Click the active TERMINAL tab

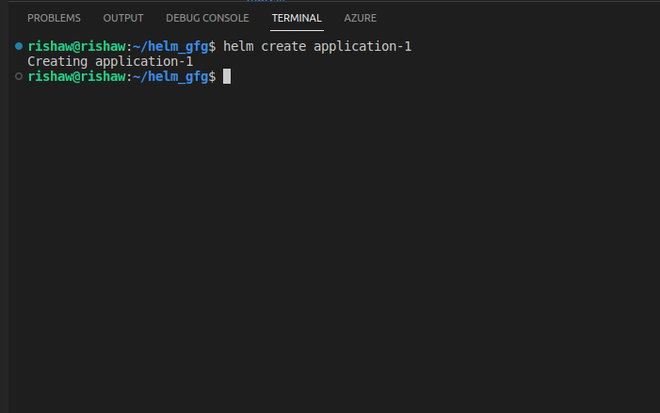pos(297,18)
